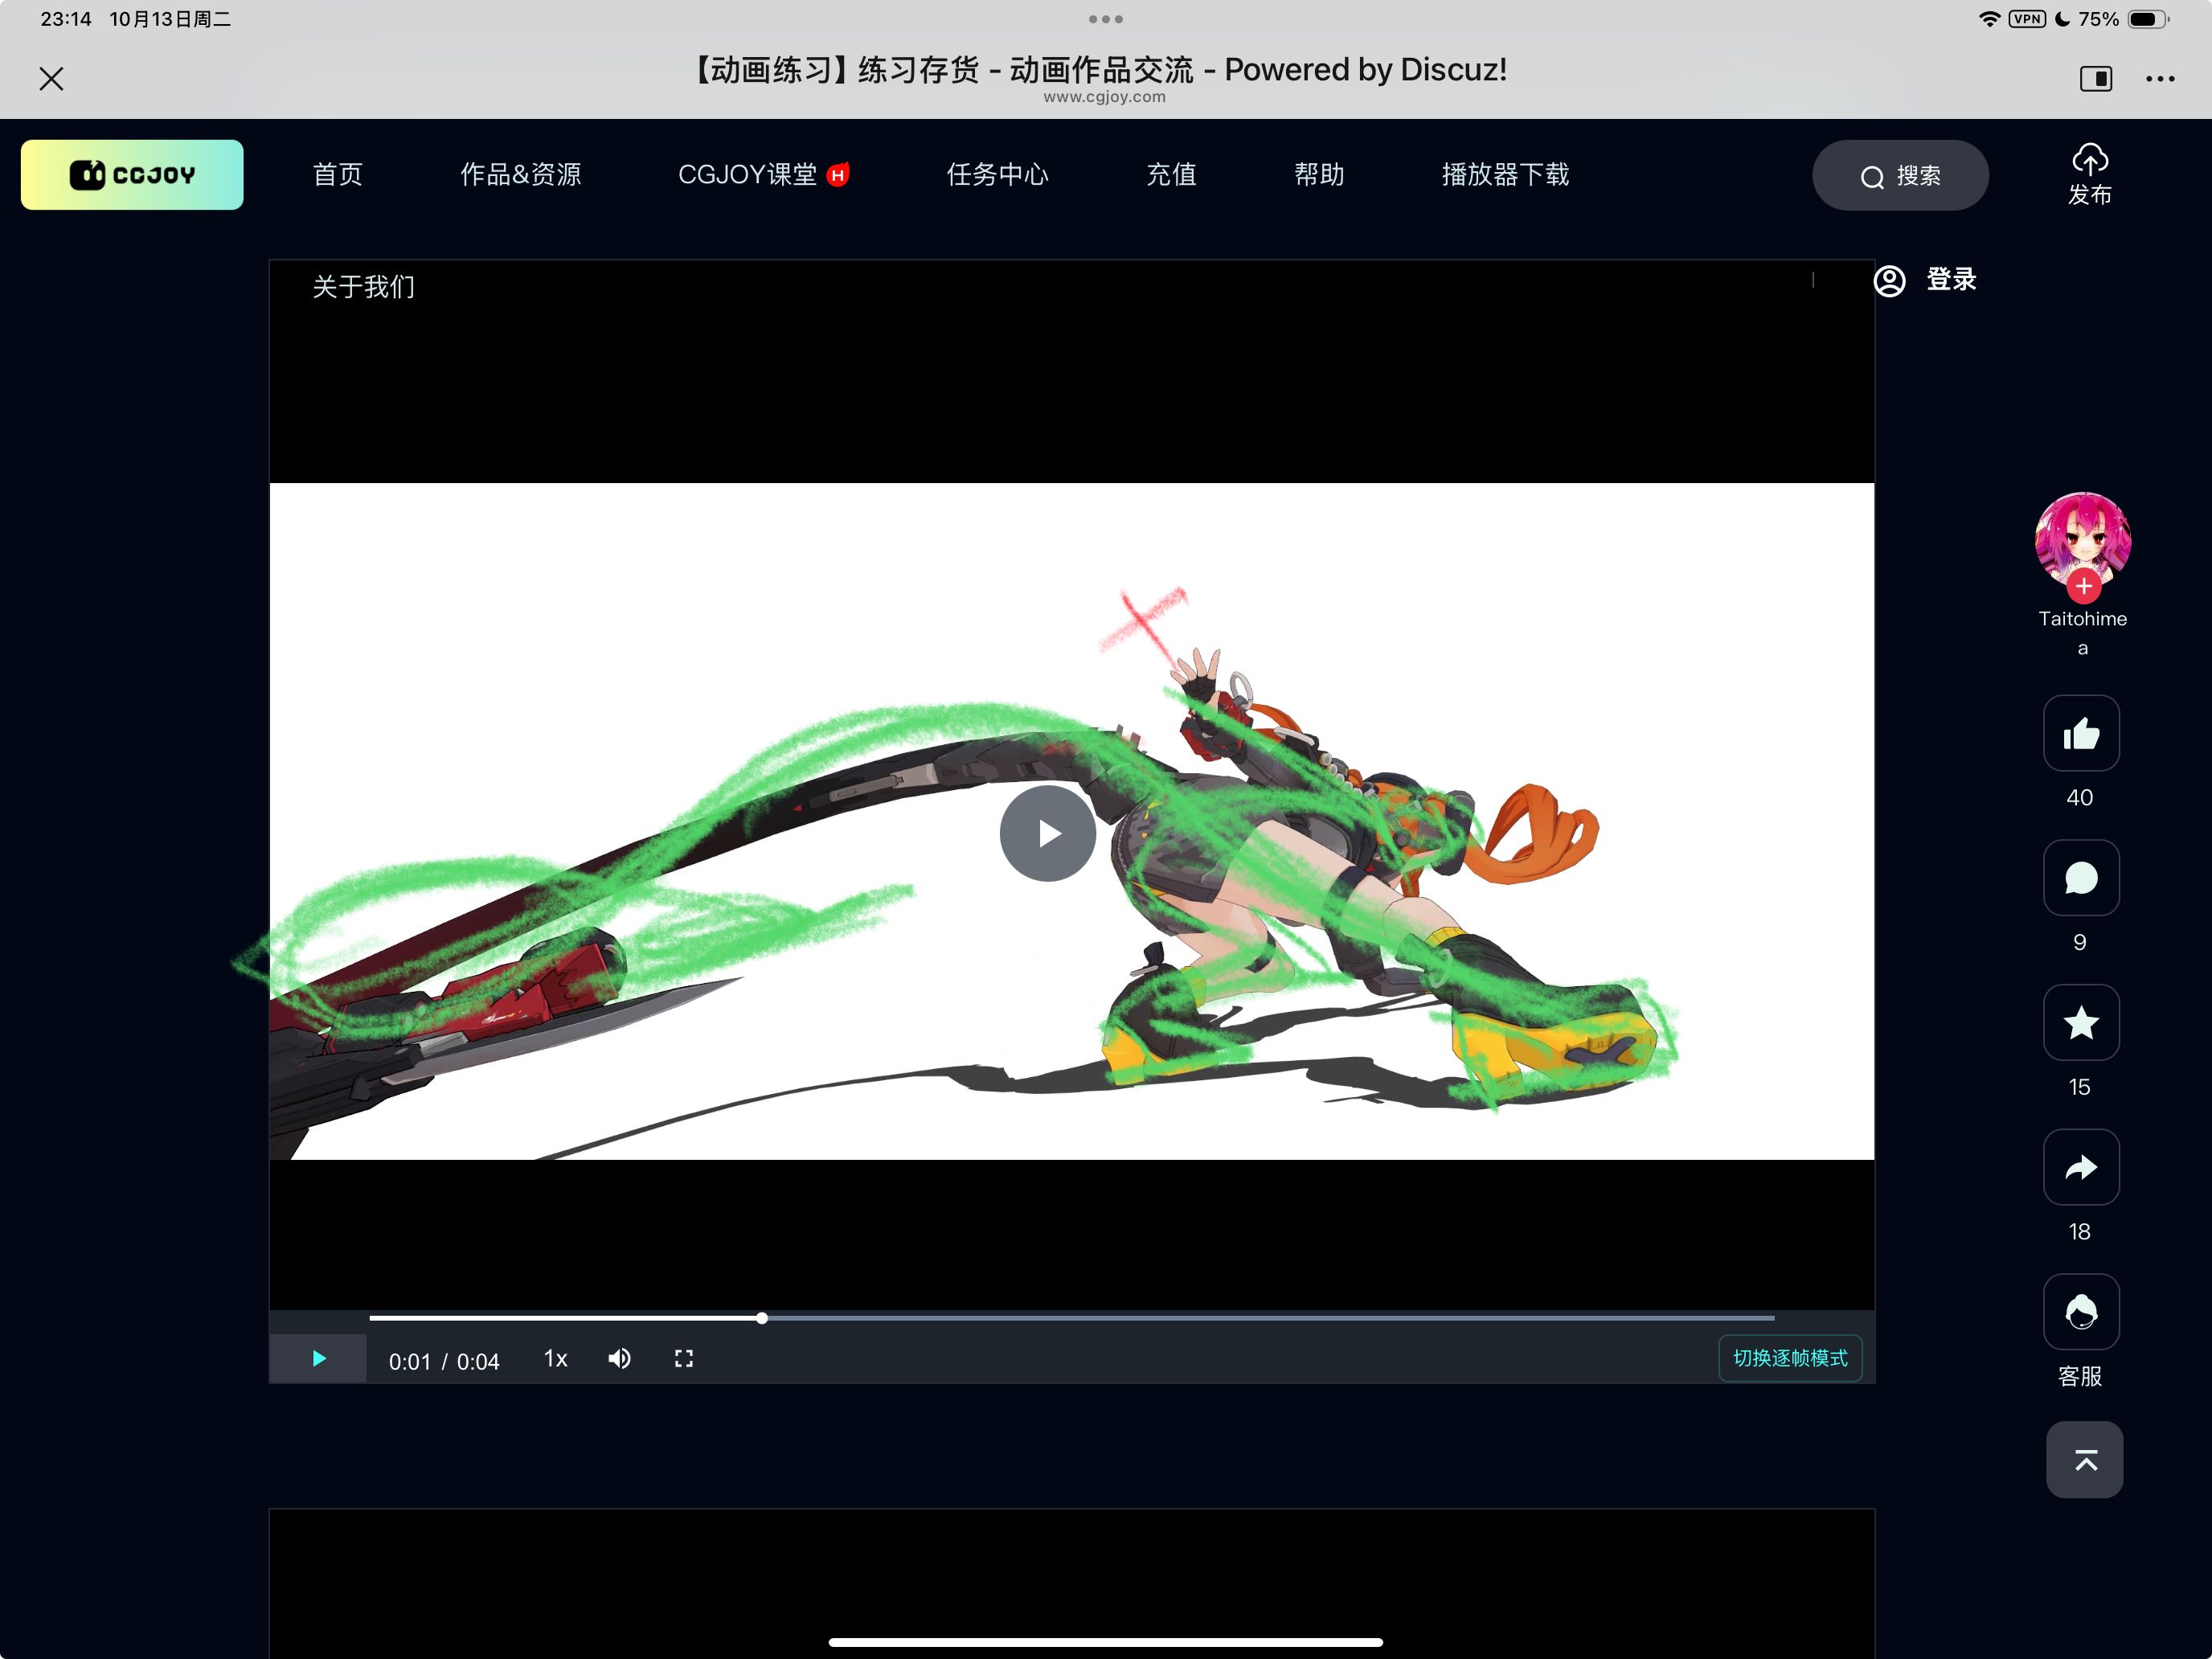The width and height of the screenshot is (2212, 1659).
Task: Go to CGJOY课堂
Action: click(x=747, y=175)
